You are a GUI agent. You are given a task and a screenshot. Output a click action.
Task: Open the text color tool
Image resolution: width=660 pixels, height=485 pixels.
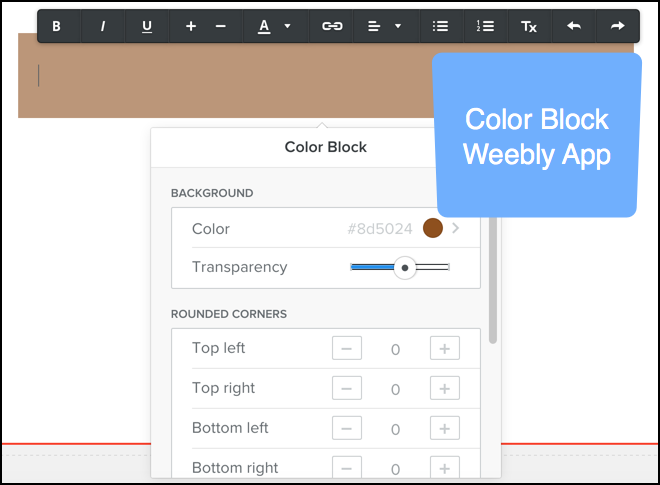(x=264, y=26)
